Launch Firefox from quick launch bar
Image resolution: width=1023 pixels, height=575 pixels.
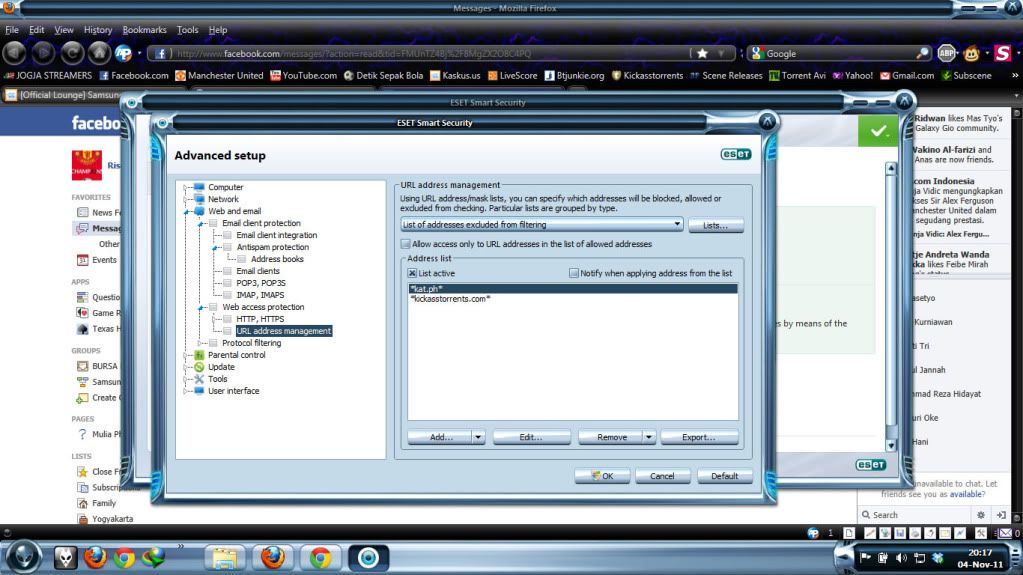[95, 557]
